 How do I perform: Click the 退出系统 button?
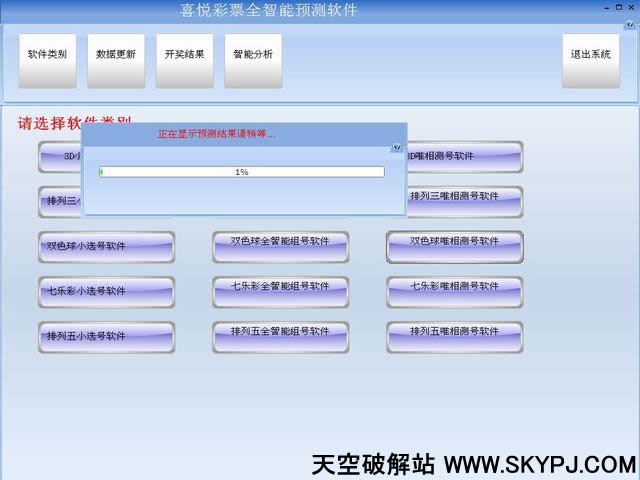click(590, 54)
